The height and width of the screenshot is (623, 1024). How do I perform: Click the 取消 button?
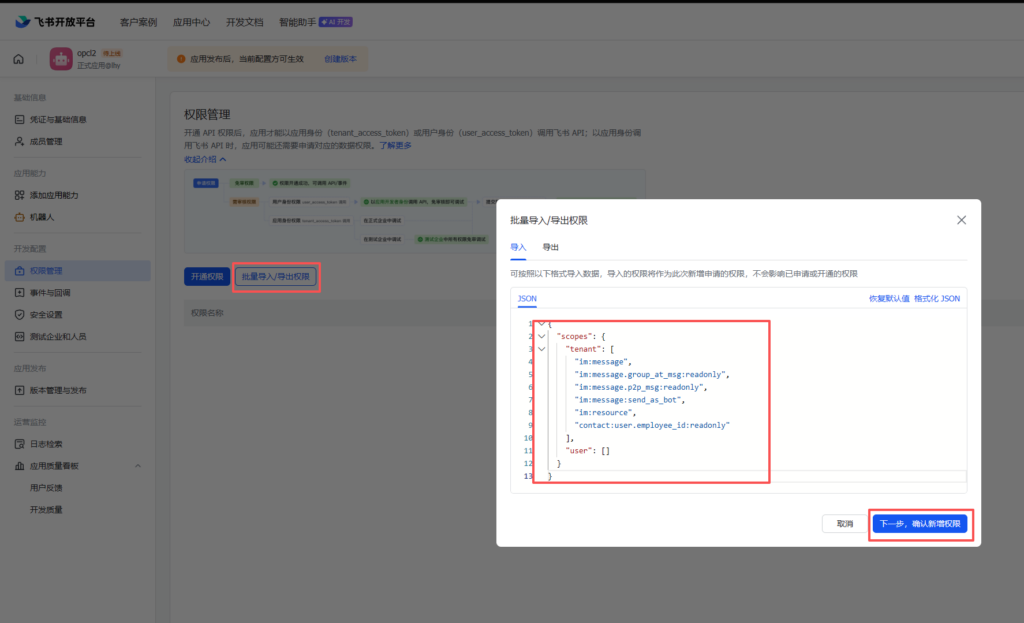tap(844, 524)
